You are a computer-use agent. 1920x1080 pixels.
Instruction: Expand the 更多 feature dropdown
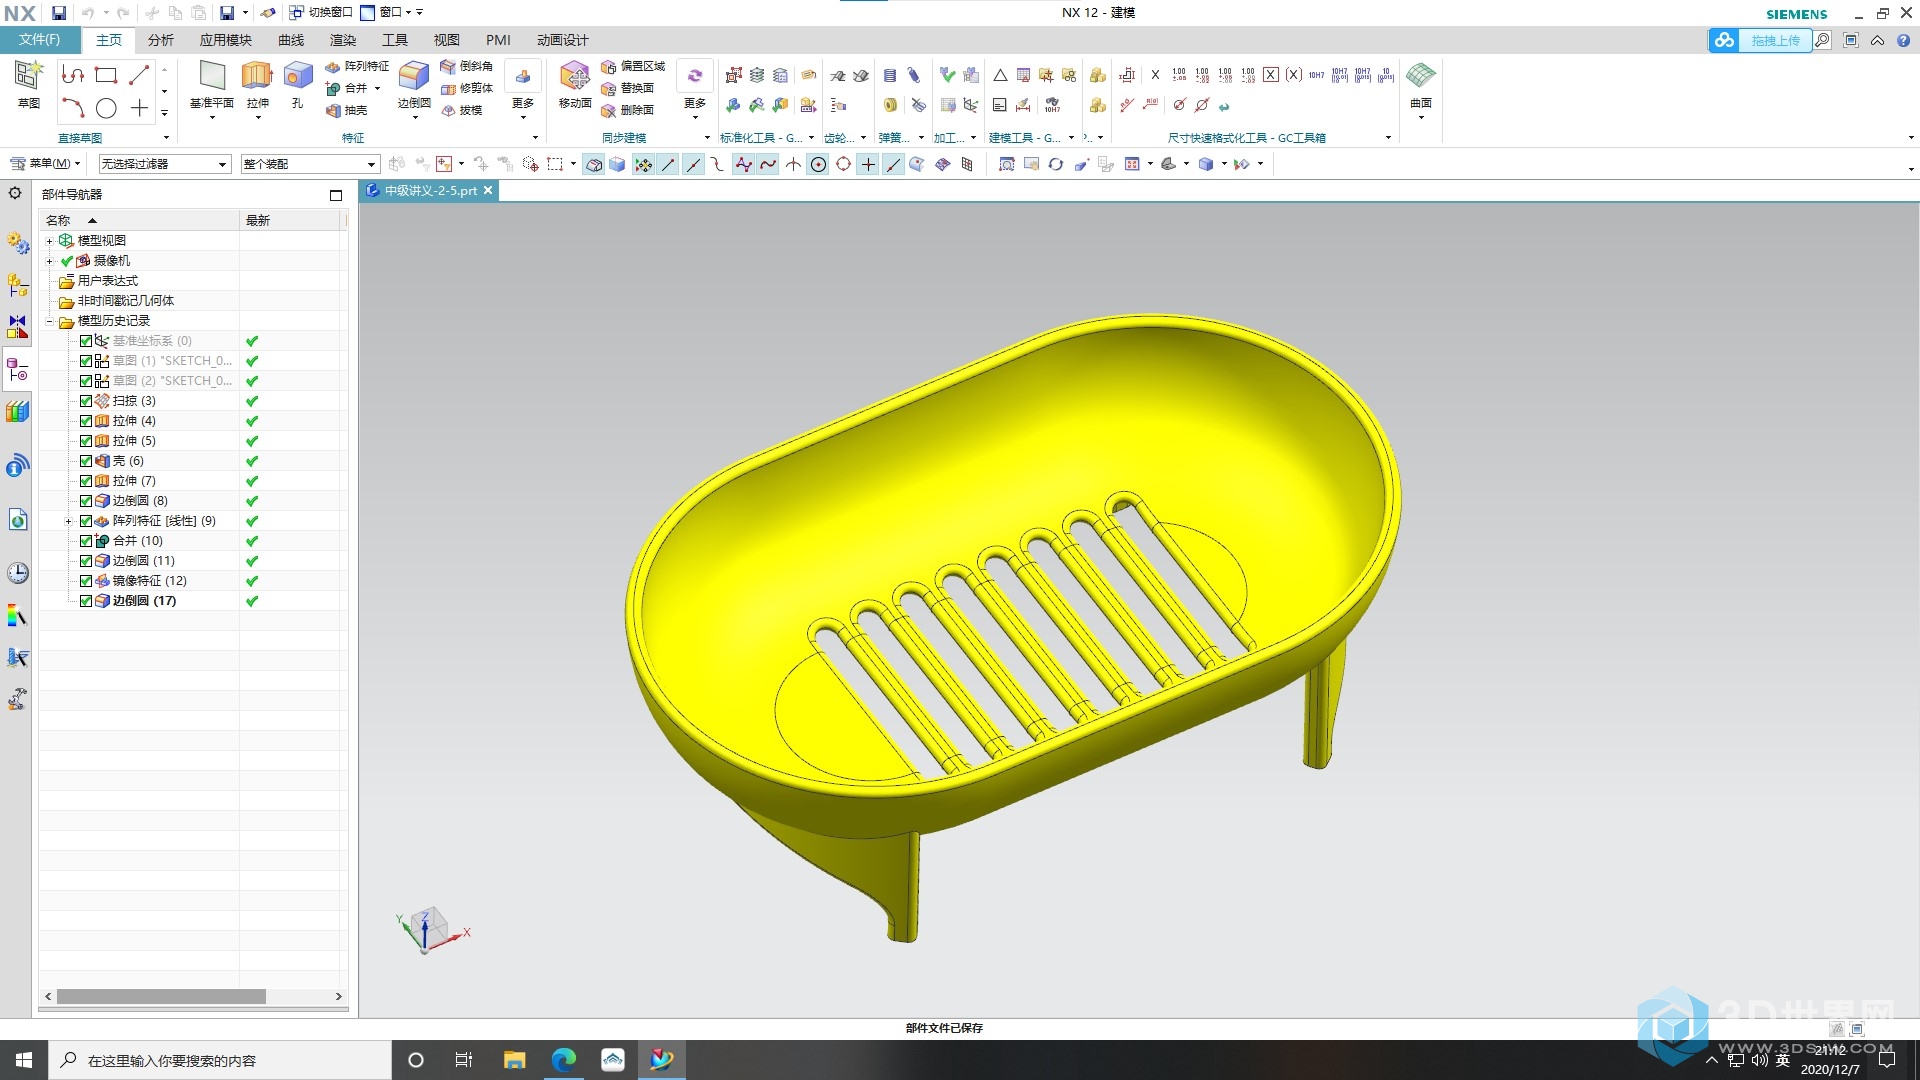click(x=523, y=90)
